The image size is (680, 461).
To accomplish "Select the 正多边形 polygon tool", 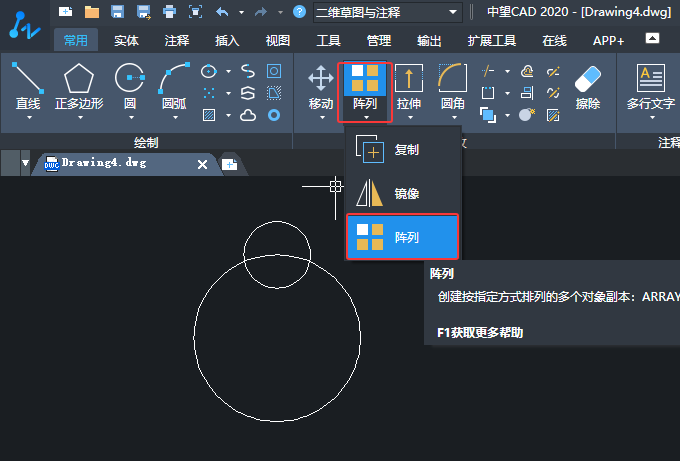I will point(79,85).
